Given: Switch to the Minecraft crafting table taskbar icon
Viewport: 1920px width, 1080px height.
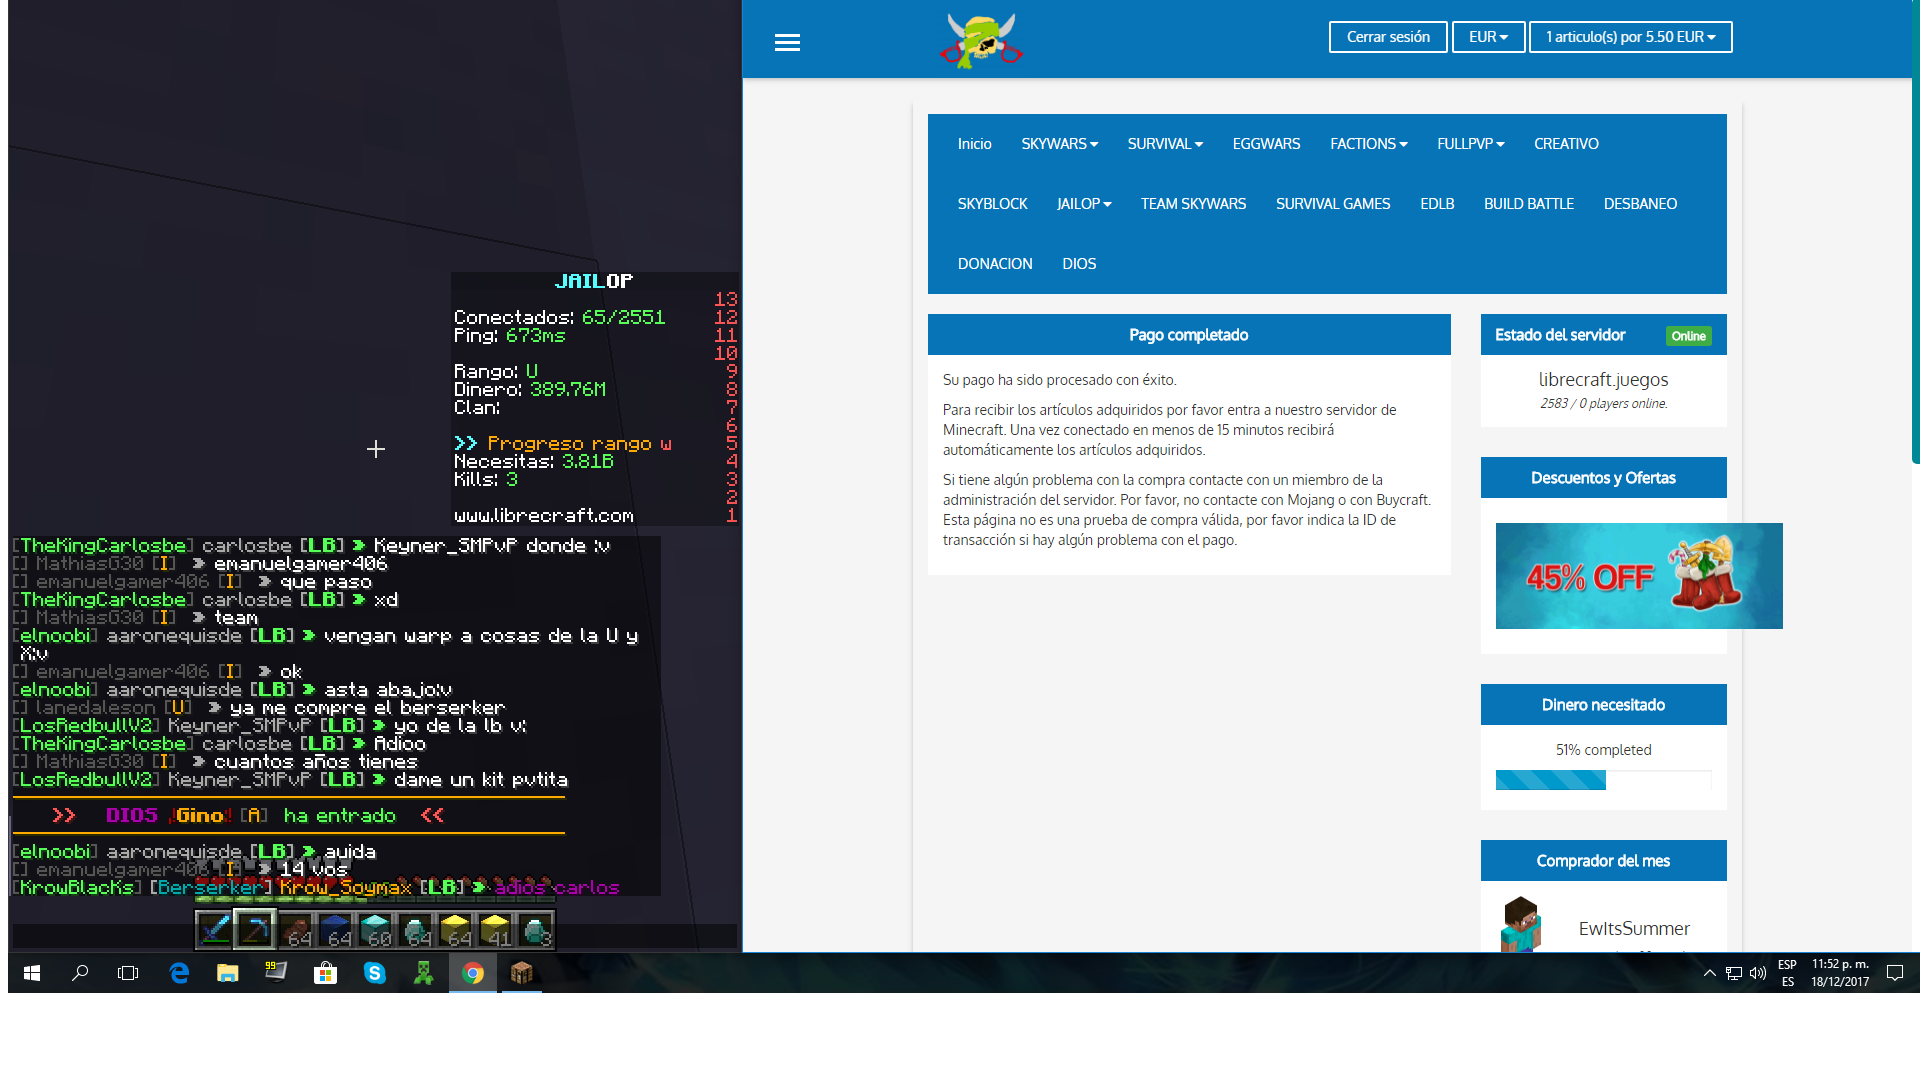Looking at the screenshot, I should click(521, 973).
